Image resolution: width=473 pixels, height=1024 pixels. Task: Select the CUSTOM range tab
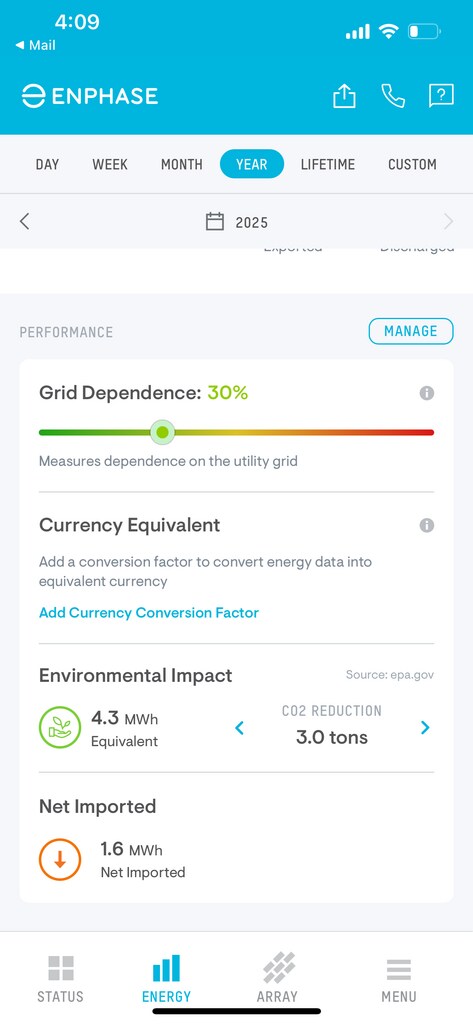(412, 165)
